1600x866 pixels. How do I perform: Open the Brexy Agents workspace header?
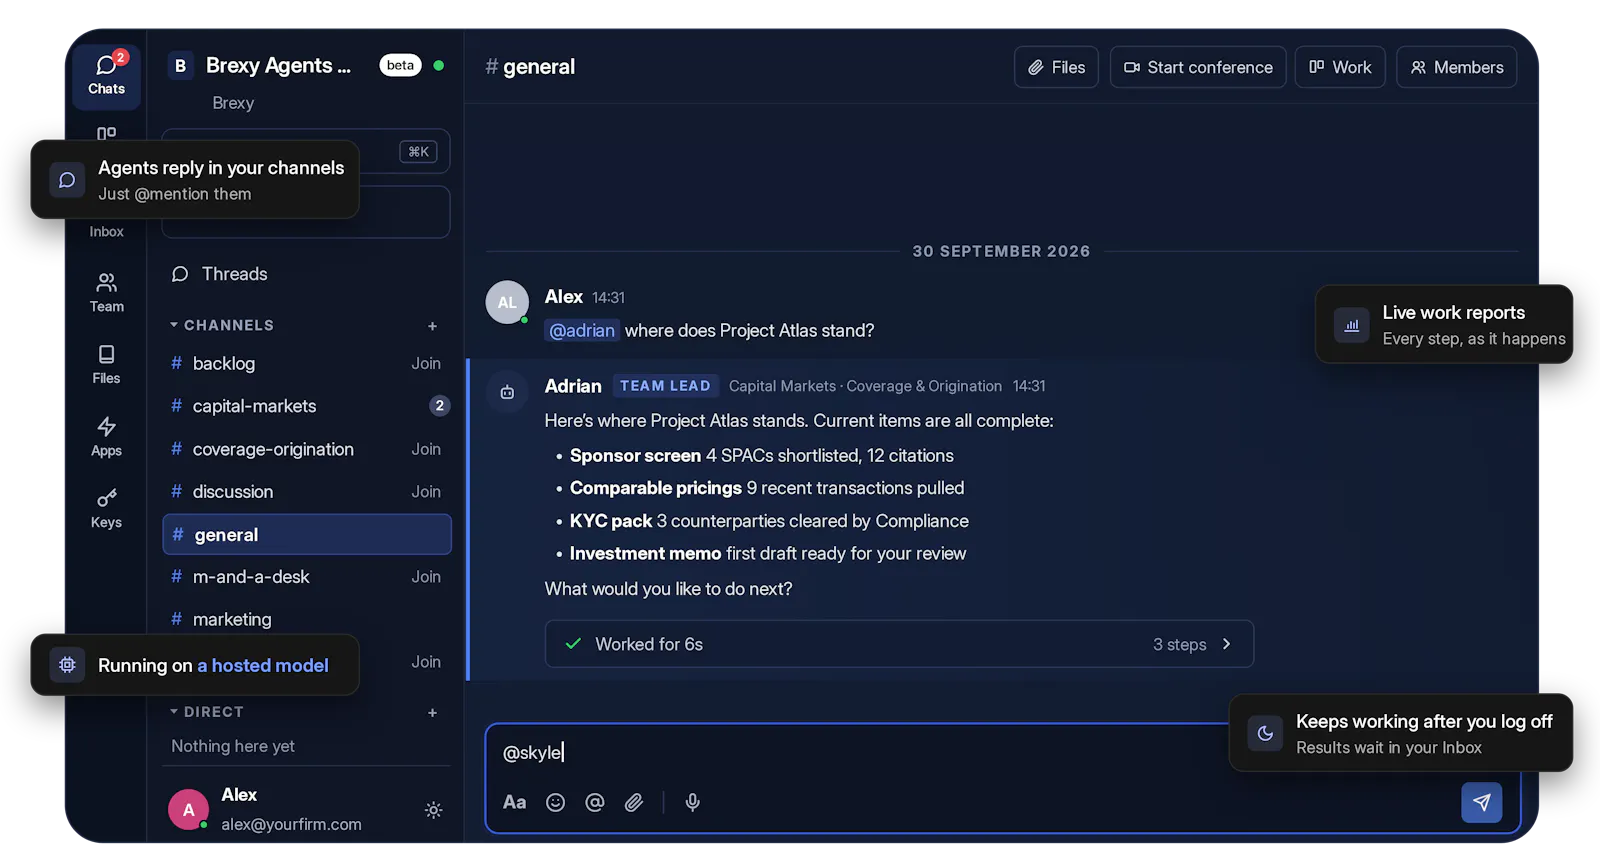pyautogui.click(x=278, y=66)
